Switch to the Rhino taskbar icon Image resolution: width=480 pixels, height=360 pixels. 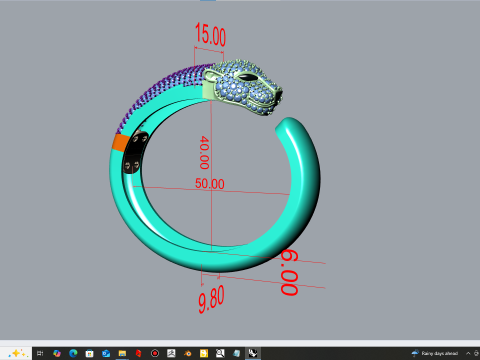pos(253,353)
